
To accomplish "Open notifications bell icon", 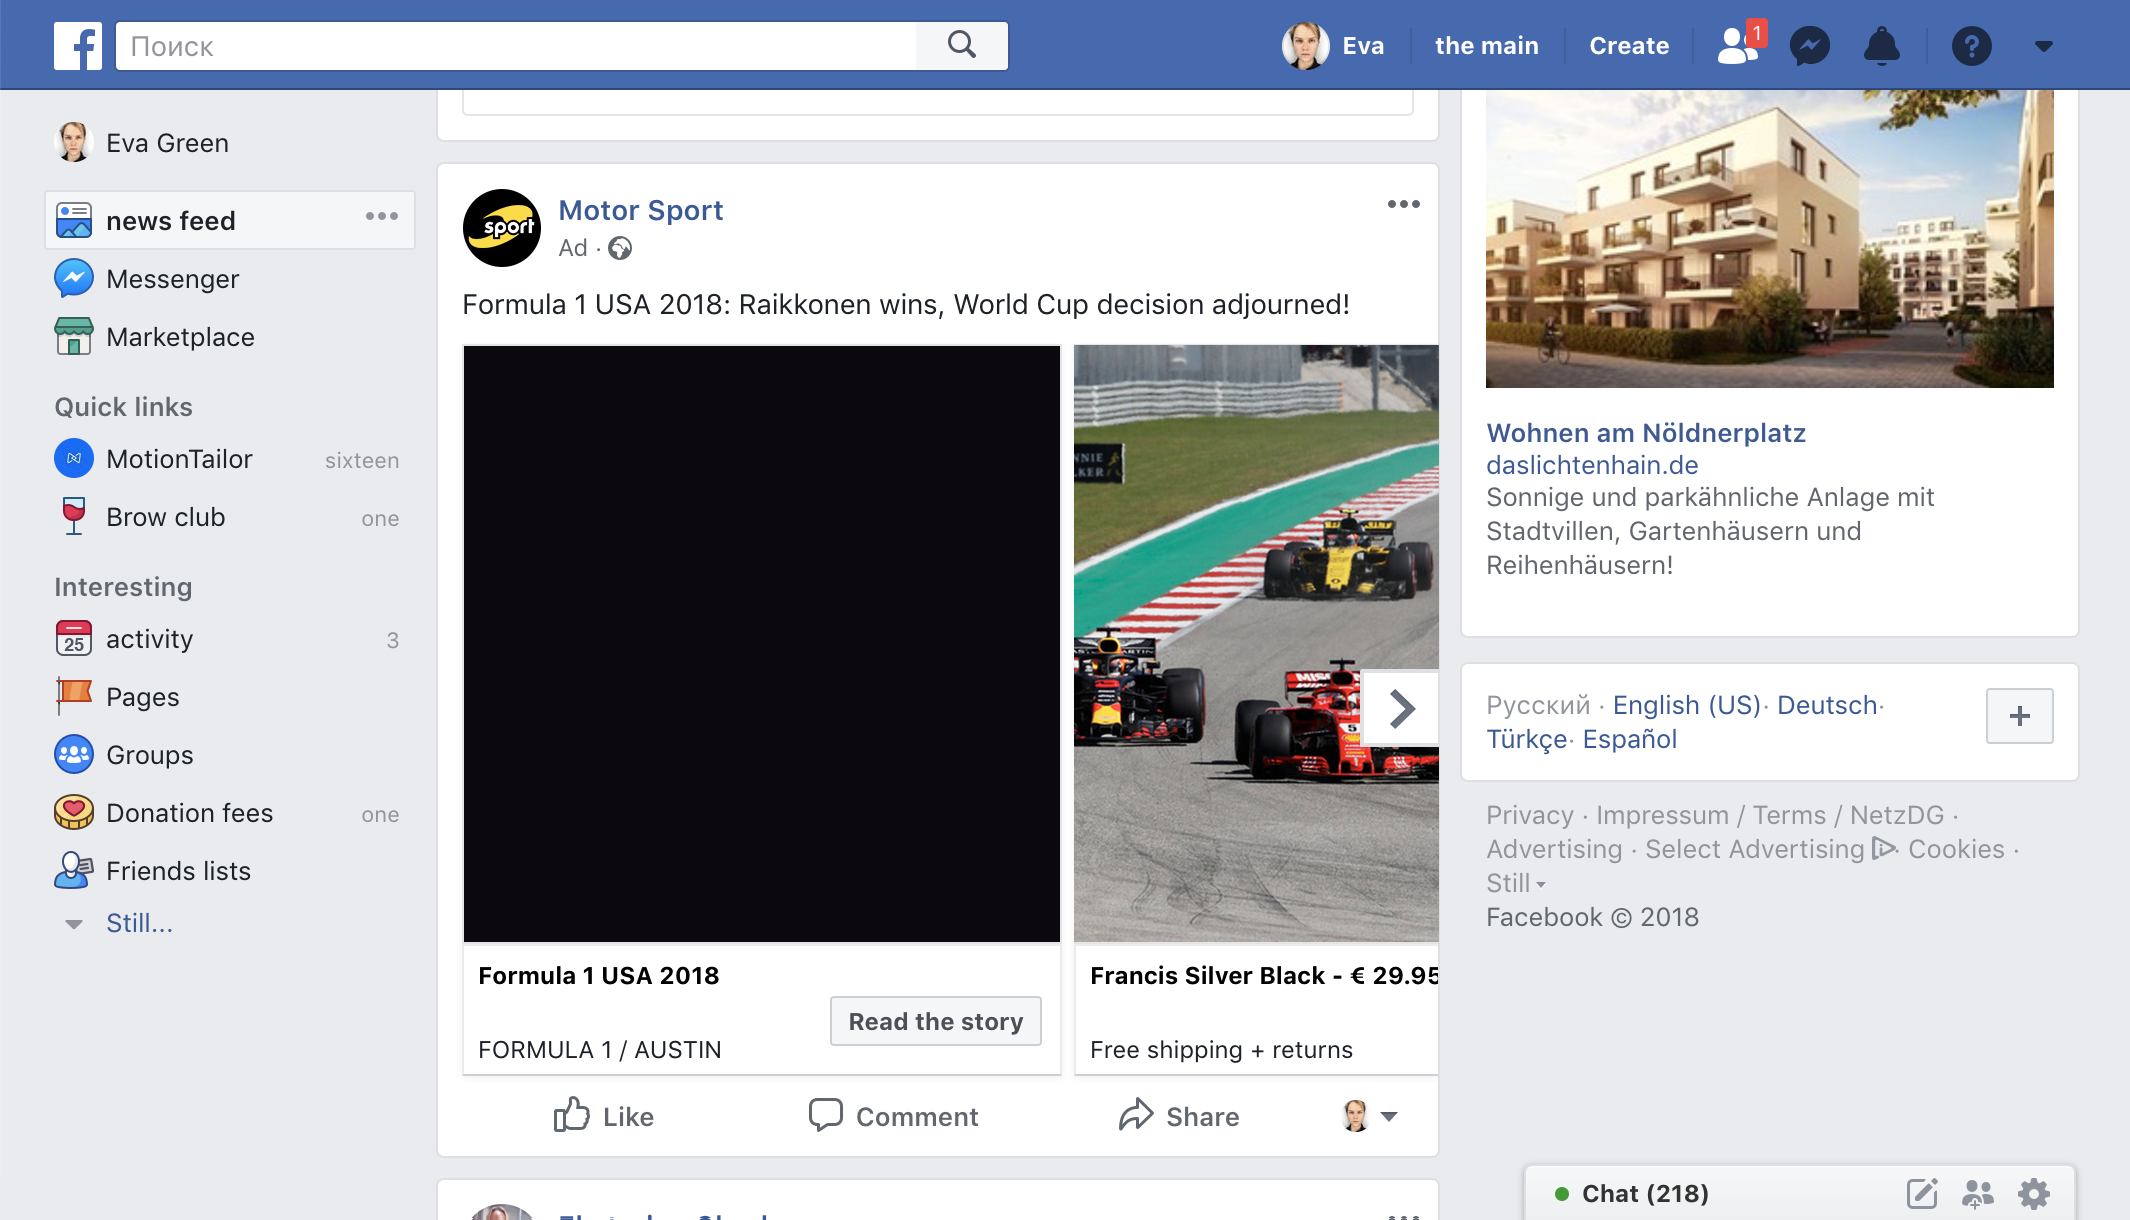I will (1882, 46).
